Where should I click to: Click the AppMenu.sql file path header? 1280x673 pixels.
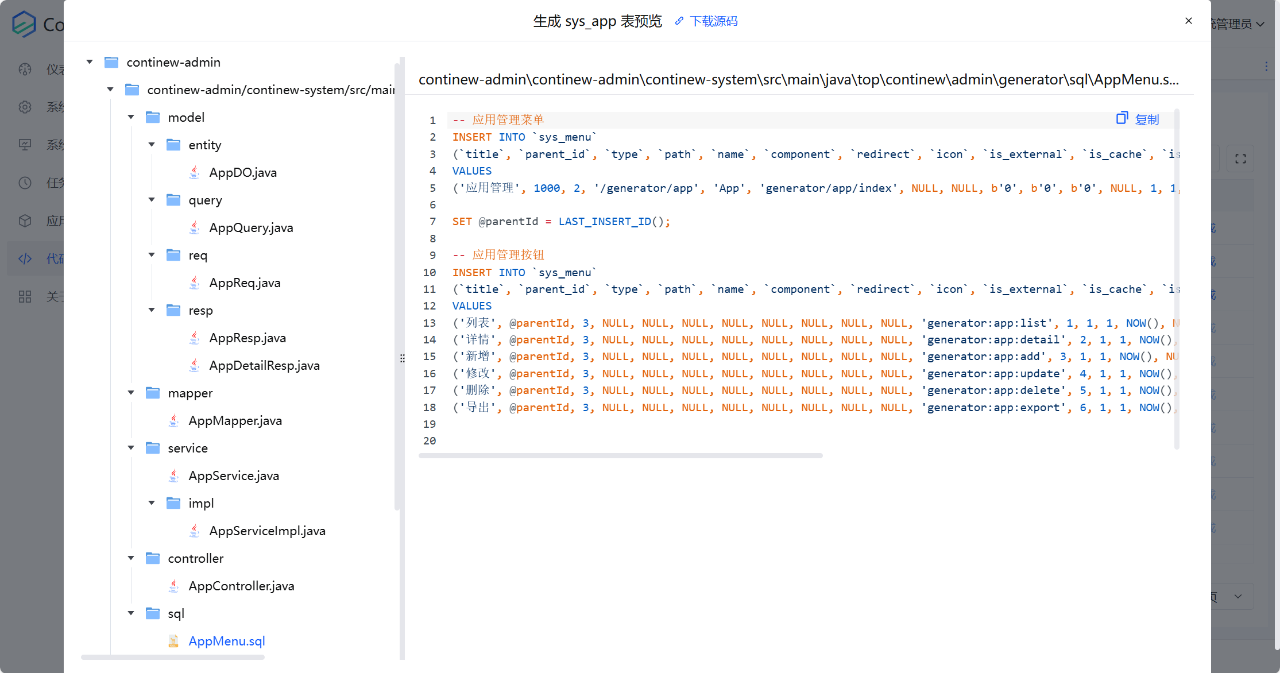[798, 78]
